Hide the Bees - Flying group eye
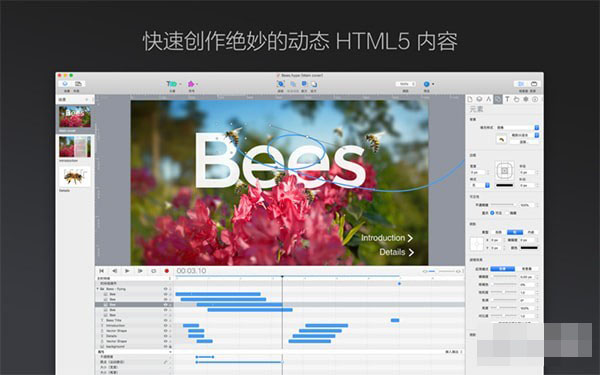This screenshot has height=375, width=600. pyautogui.click(x=166, y=289)
